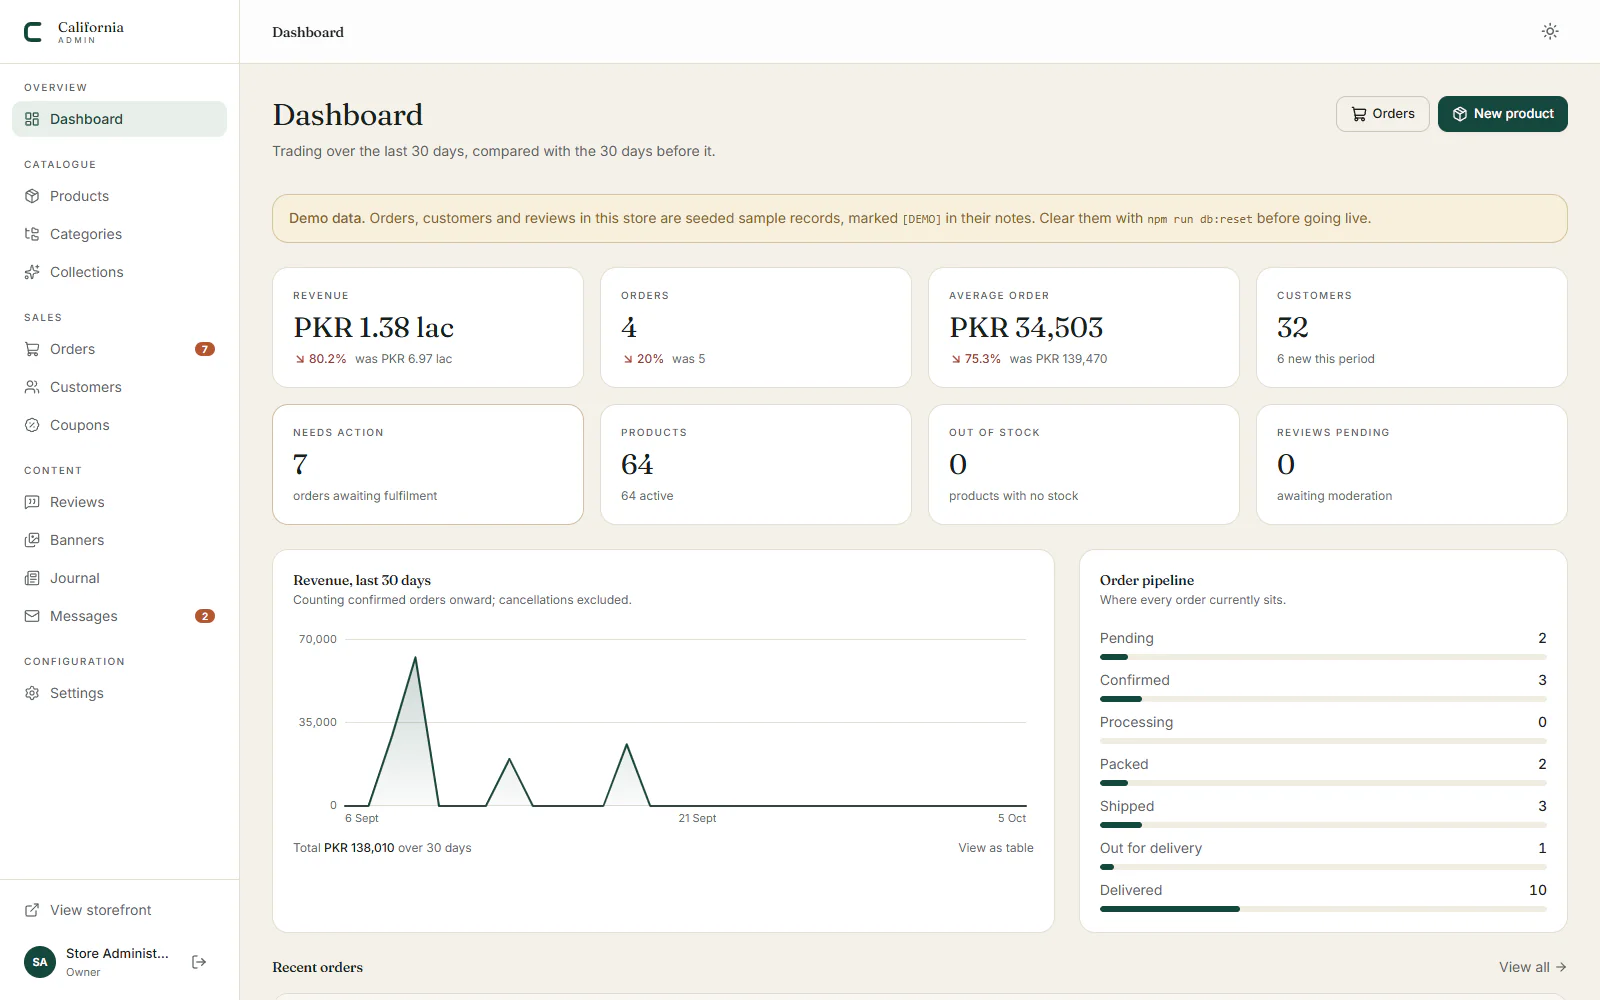This screenshot has width=1600, height=1000.
Task: Go to Customers in the sidebar
Action: [x=119, y=387]
